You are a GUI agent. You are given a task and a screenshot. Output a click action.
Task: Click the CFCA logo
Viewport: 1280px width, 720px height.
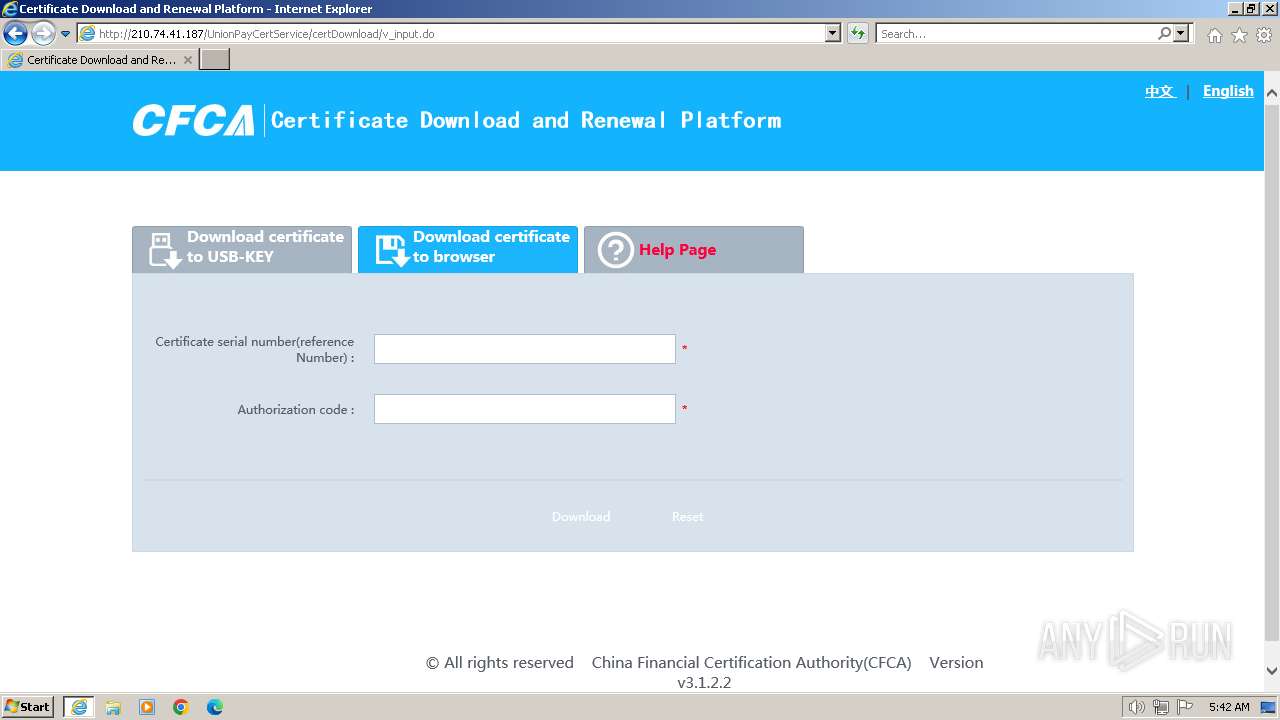pos(193,121)
